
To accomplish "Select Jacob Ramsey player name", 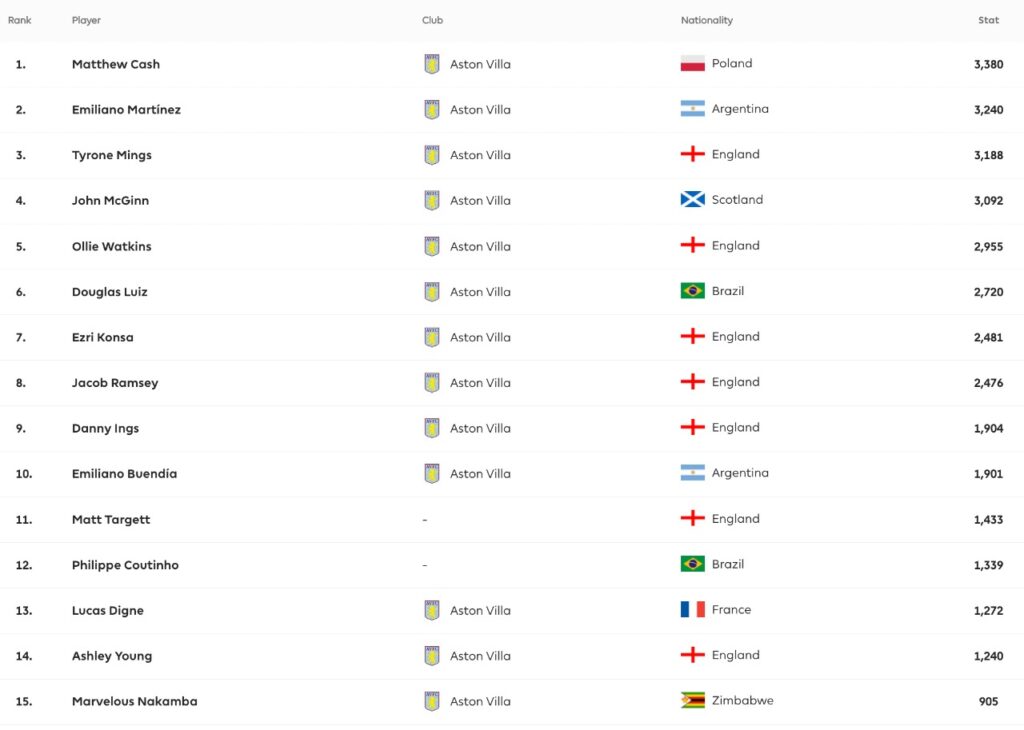I will pos(115,383).
